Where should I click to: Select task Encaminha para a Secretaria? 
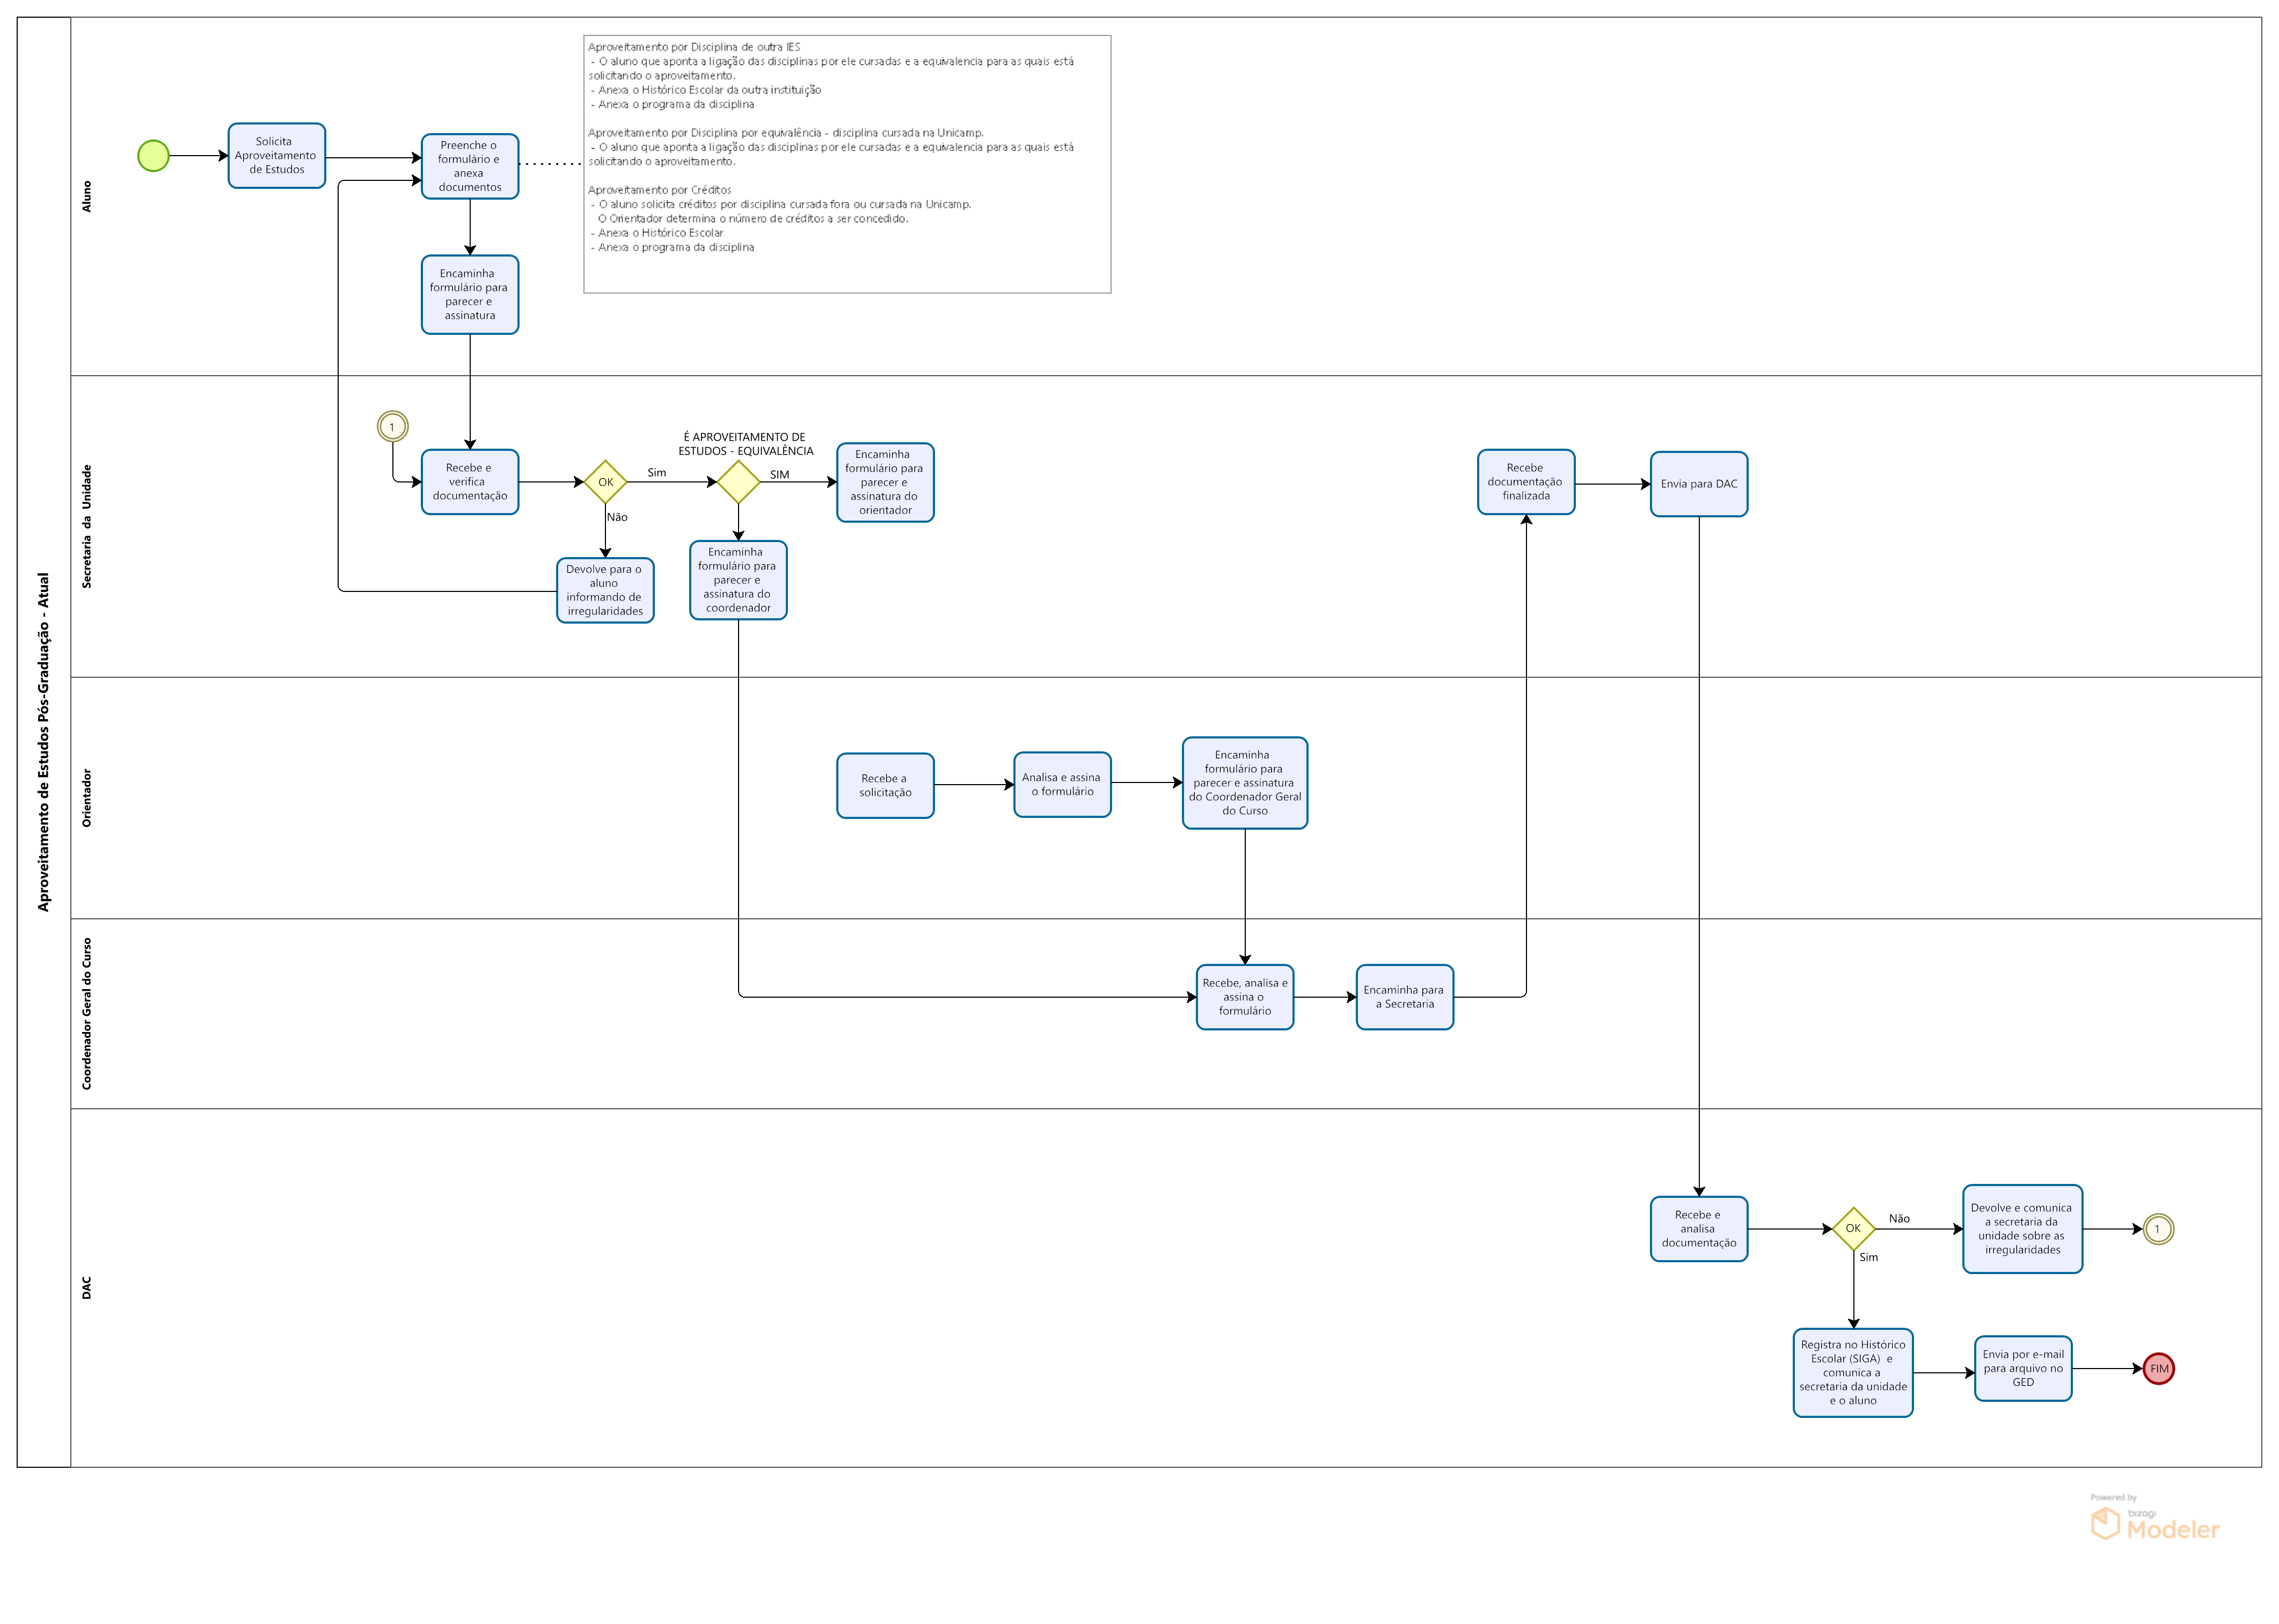[1404, 997]
